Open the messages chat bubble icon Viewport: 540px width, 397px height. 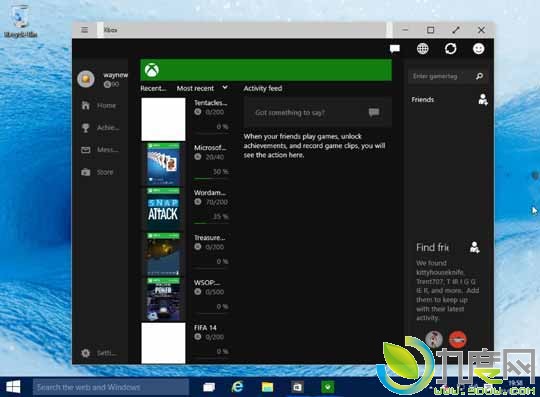point(395,49)
